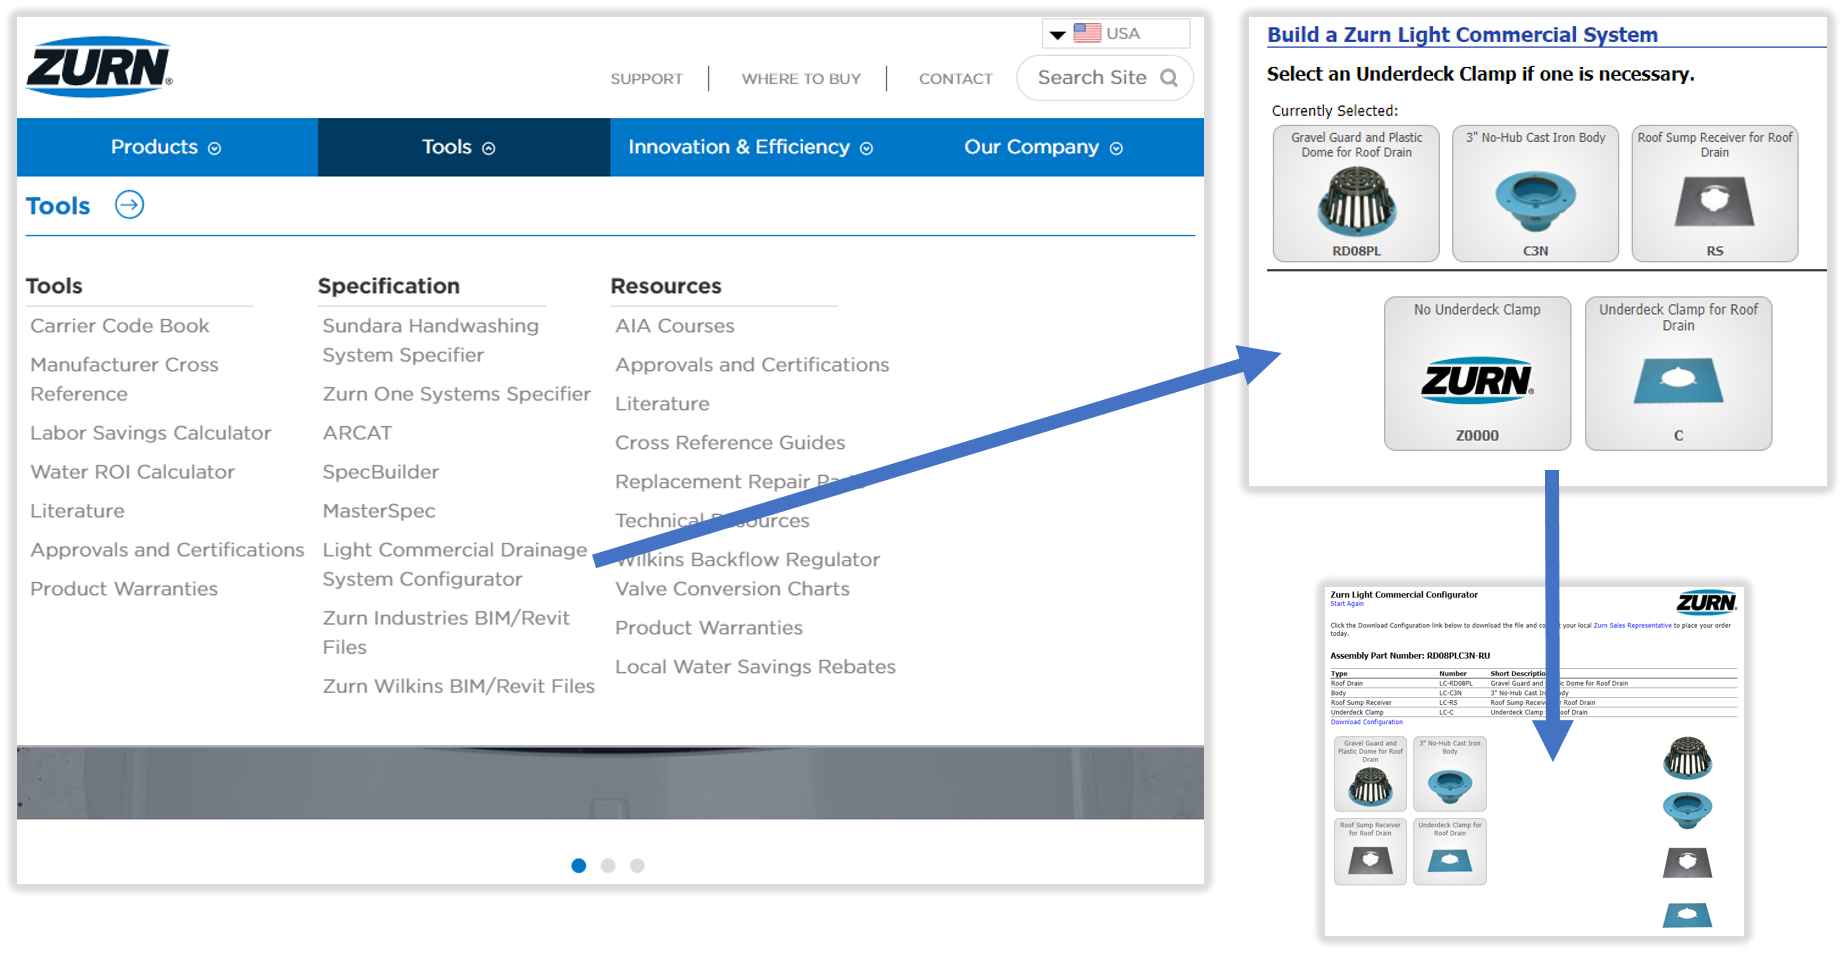Open Literature under the Tools column
The height and width of the screenshot is (953, 1844).
pyautogui.click(x=77, y=511)
